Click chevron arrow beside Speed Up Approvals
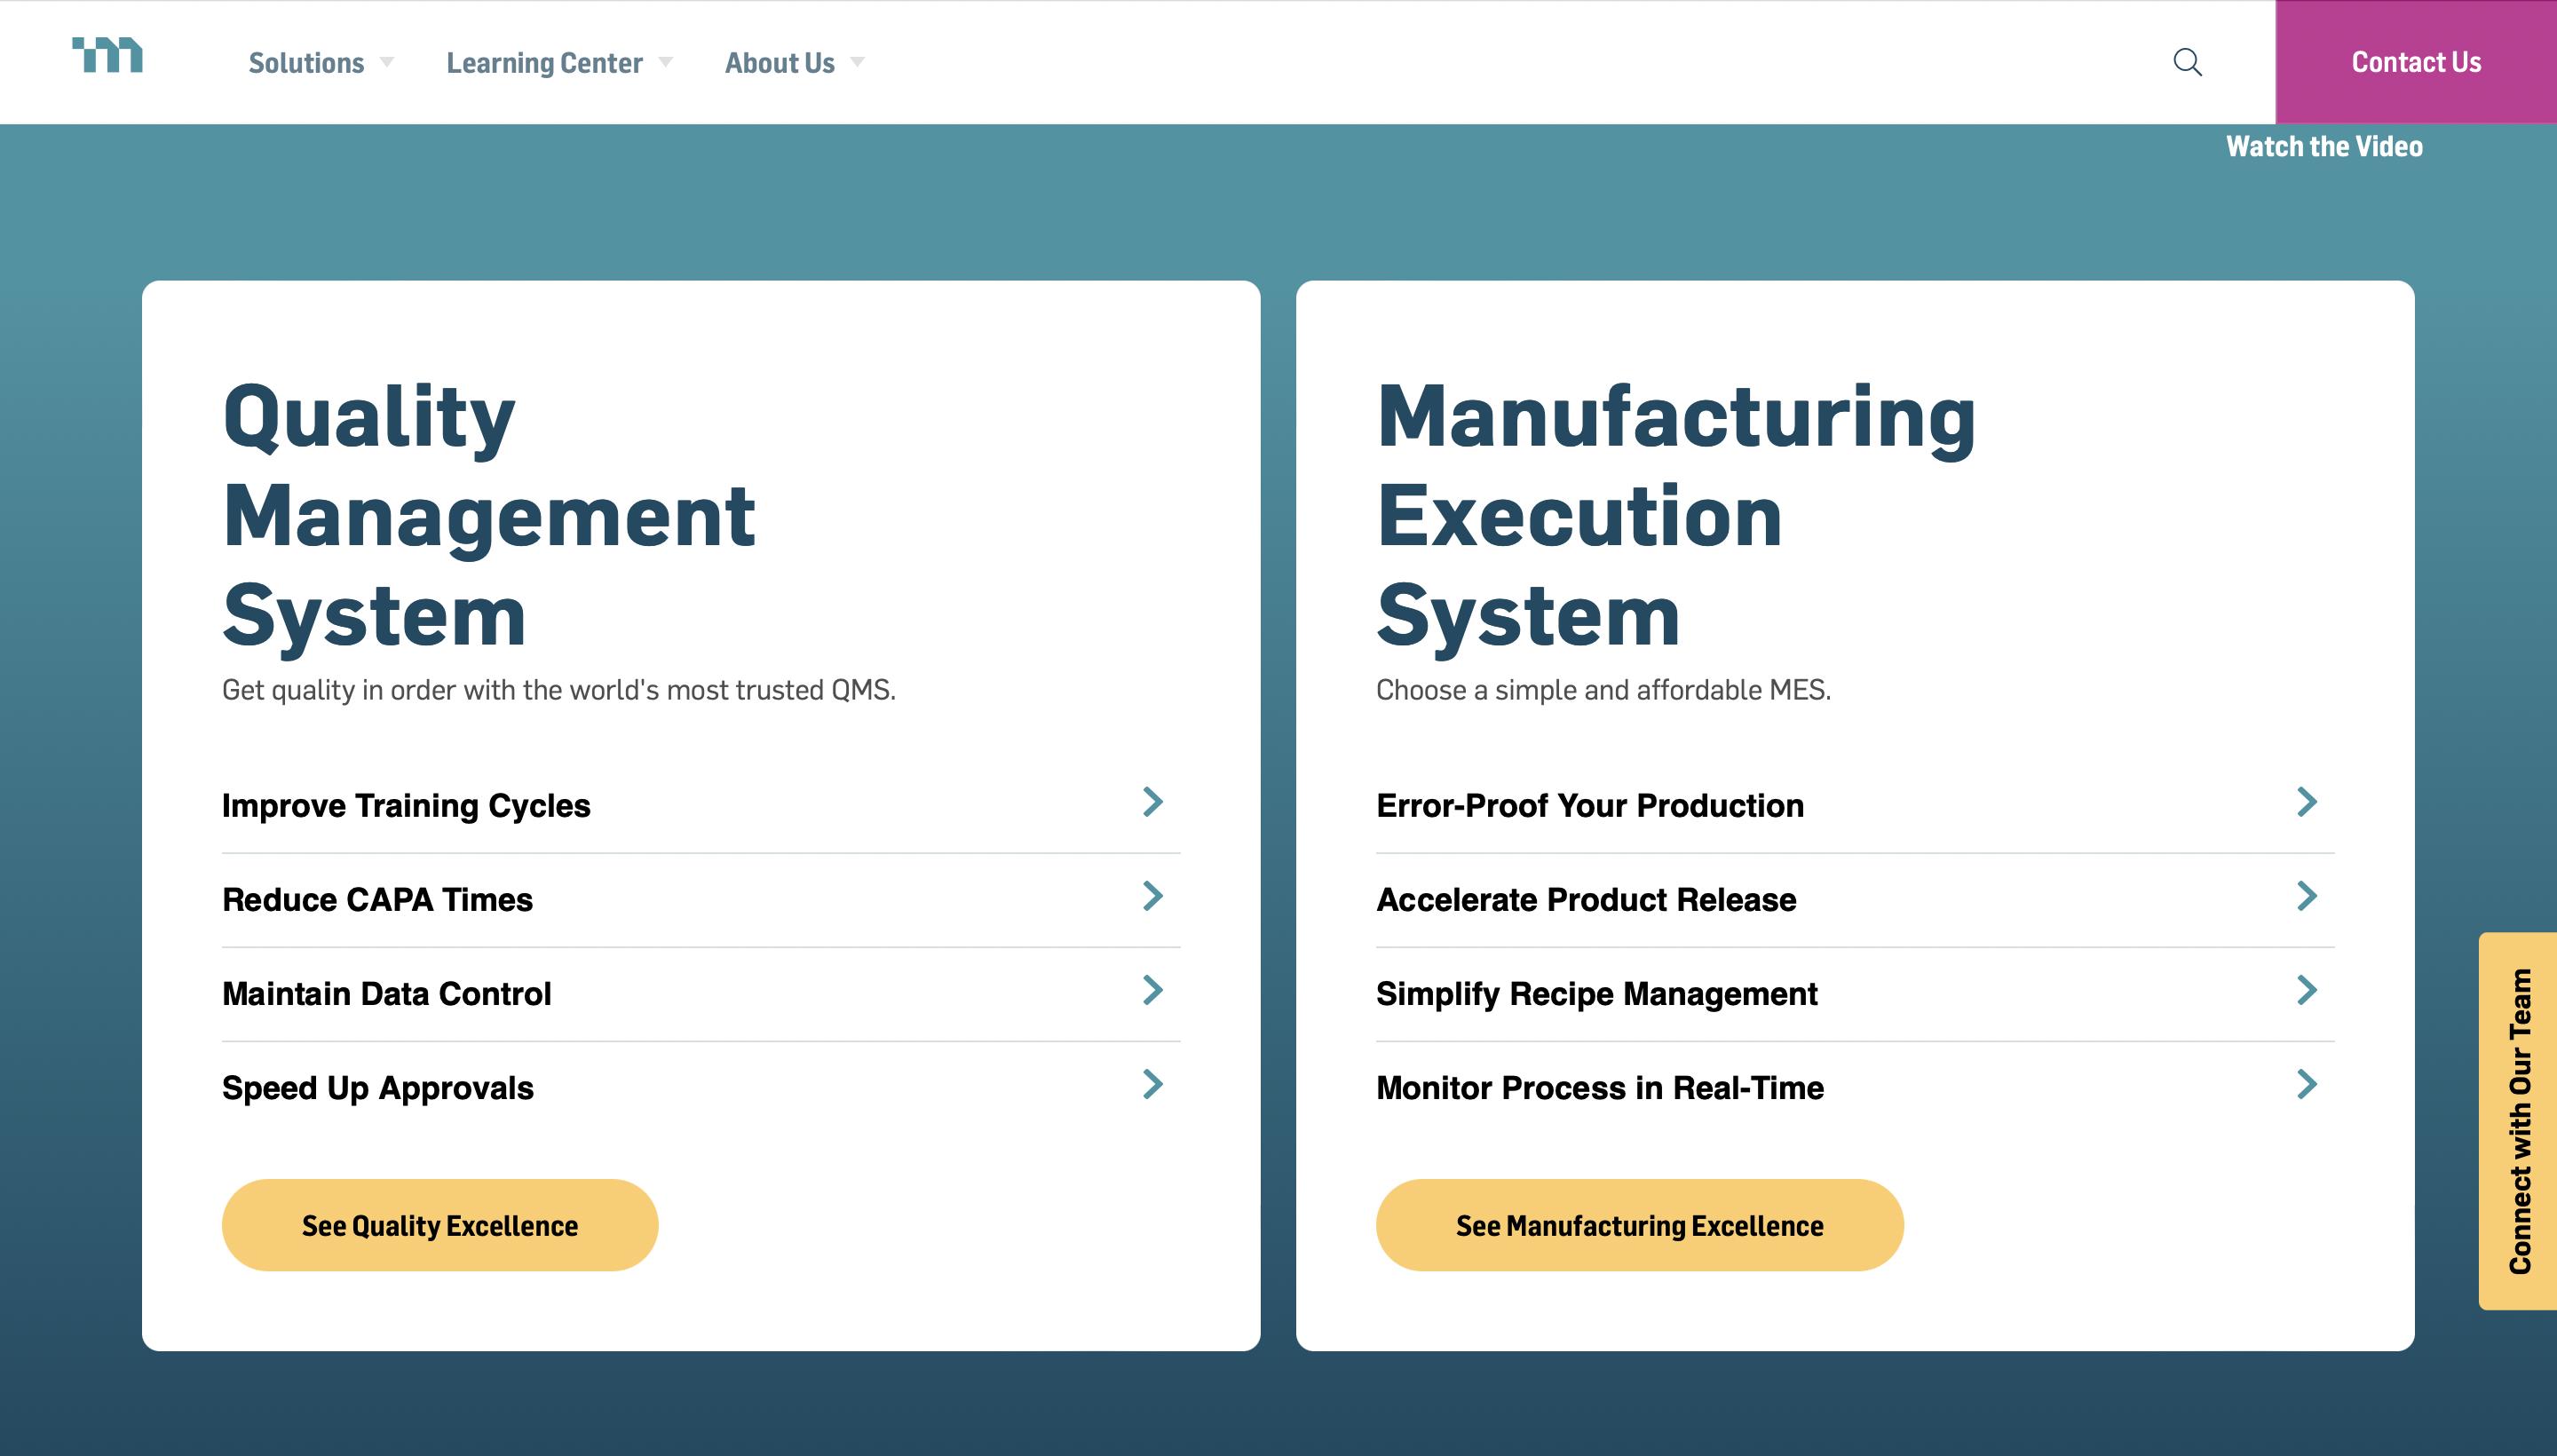 click(x=1153, y=1084)
